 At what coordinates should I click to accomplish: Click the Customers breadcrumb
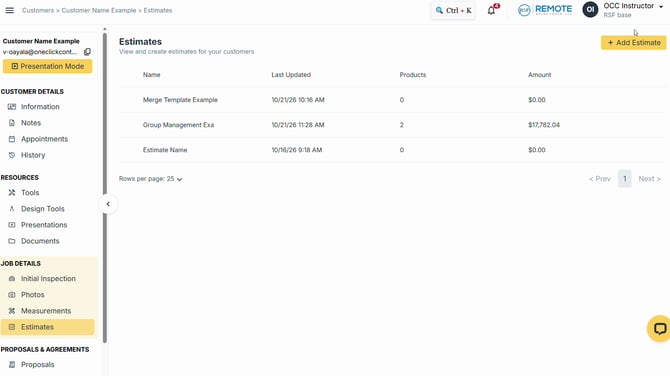(38, 10)
